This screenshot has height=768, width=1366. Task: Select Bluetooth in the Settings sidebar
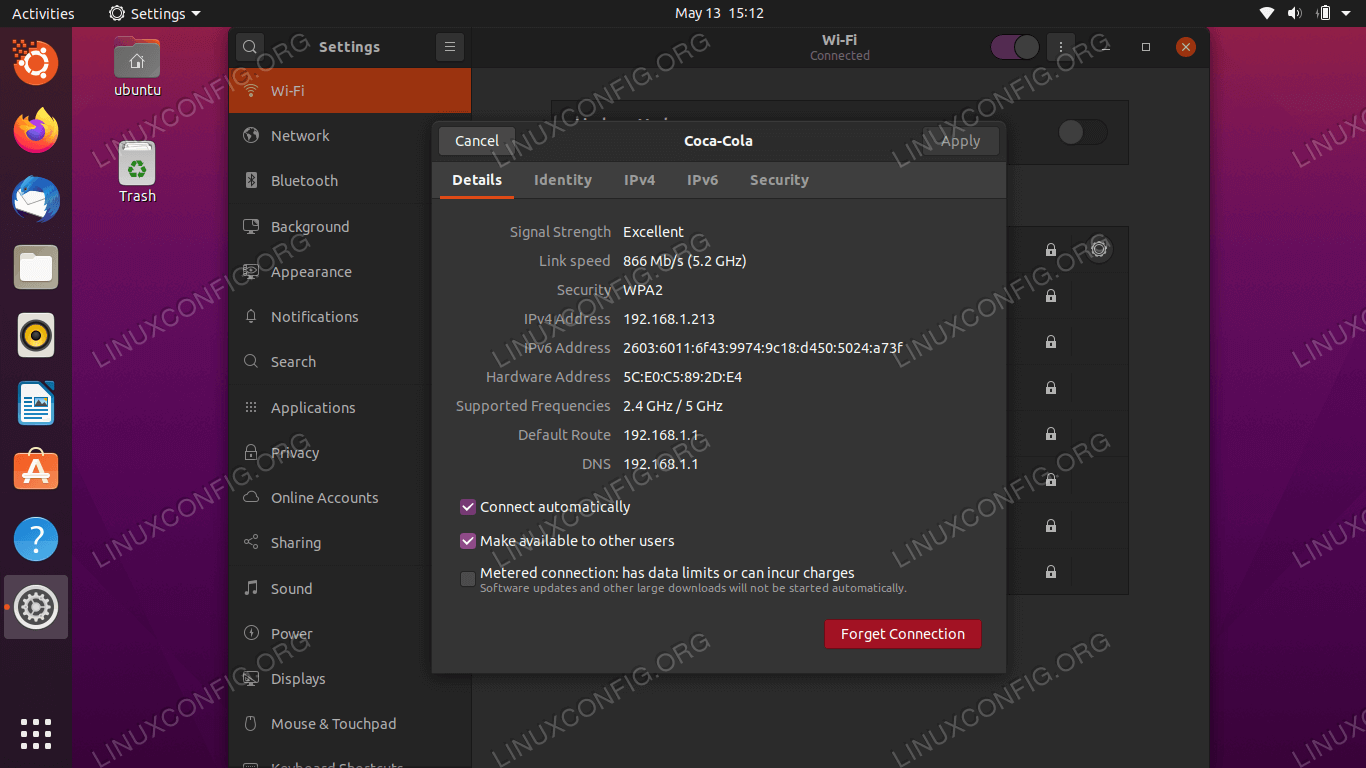click(304, 181)
